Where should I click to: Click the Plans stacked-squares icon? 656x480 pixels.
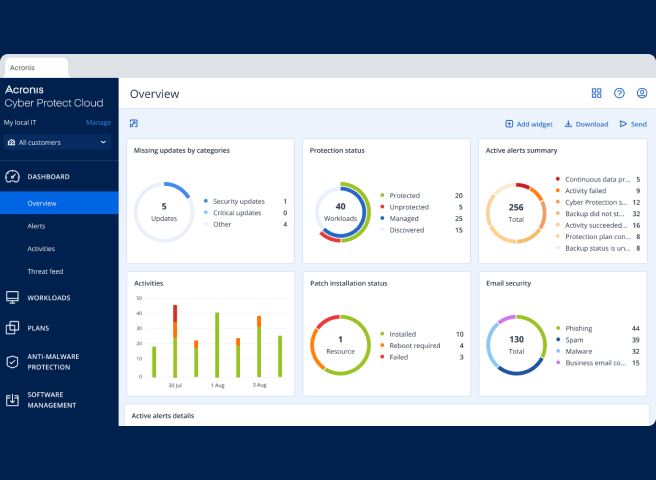pyautogui.click(x=12, y=328)
